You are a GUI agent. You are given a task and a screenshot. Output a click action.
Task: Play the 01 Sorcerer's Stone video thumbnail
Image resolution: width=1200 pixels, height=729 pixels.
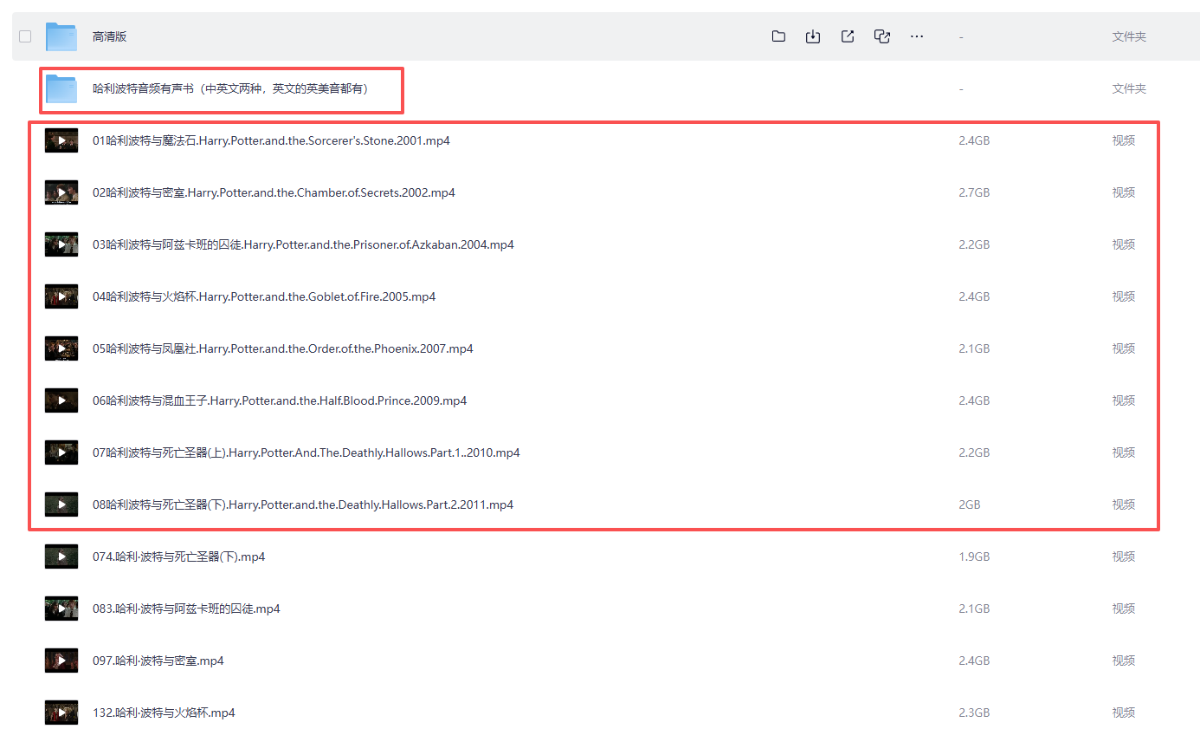(x=61, y=141)
